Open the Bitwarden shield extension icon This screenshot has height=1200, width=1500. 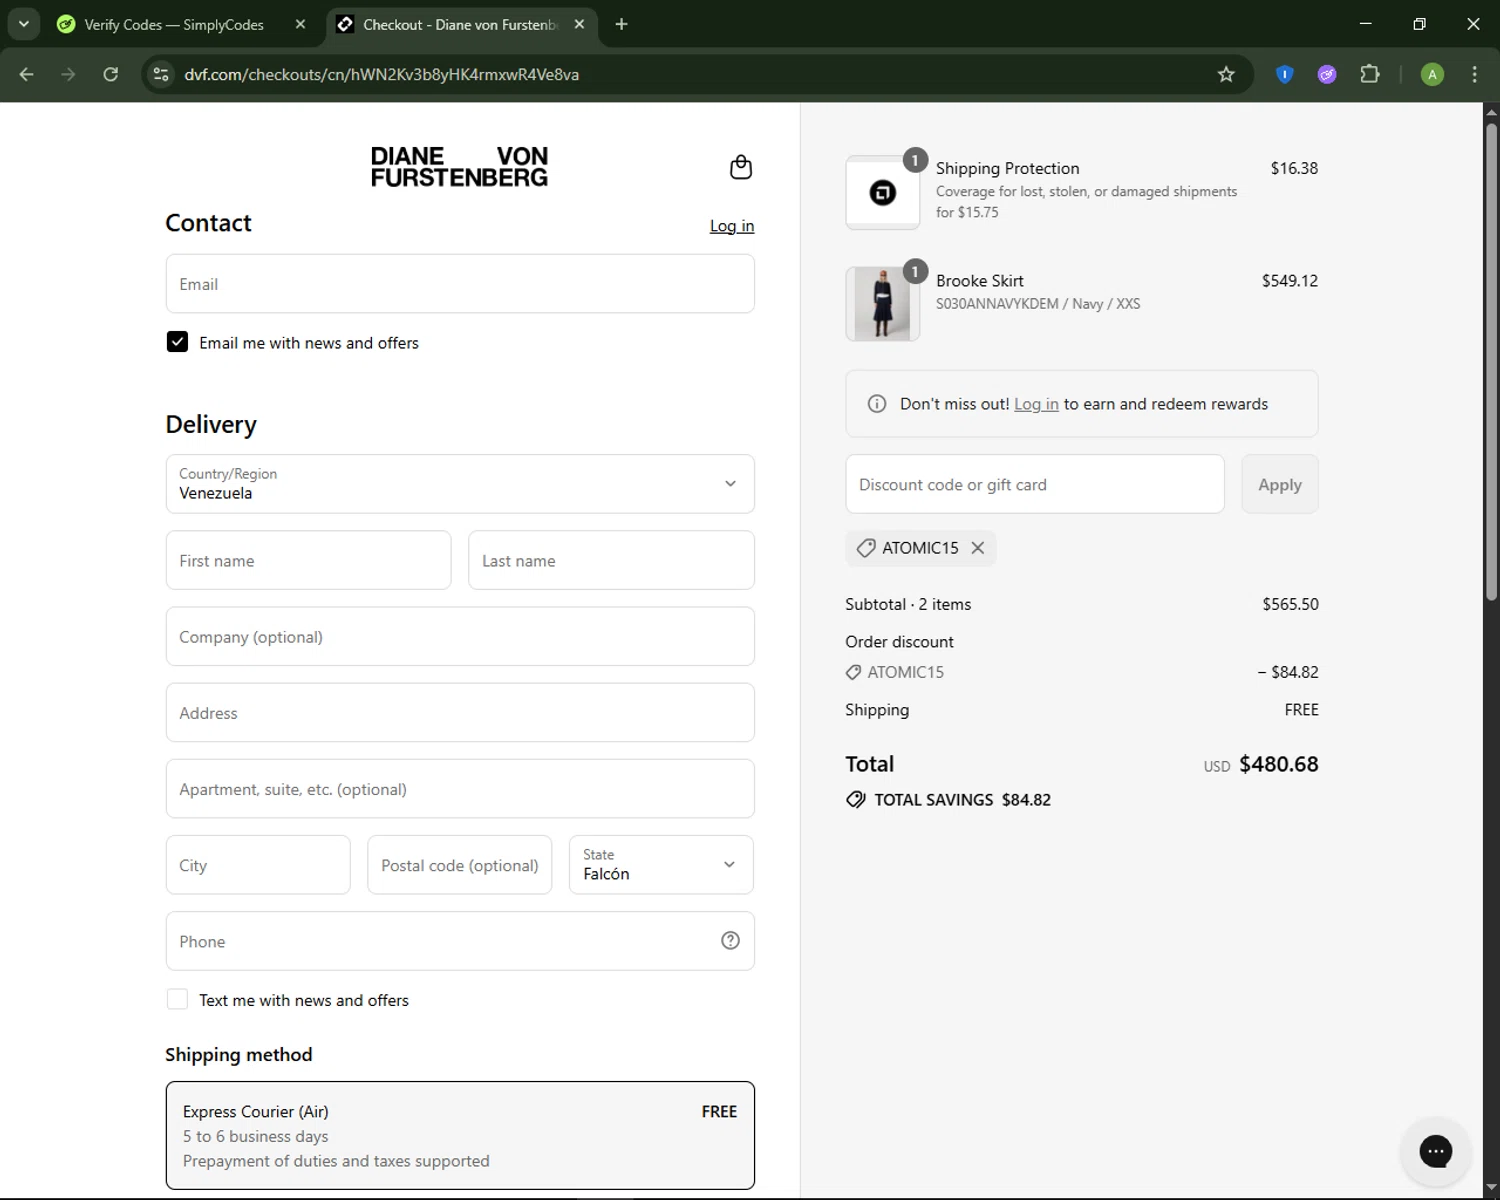[x=1285, y=74]
